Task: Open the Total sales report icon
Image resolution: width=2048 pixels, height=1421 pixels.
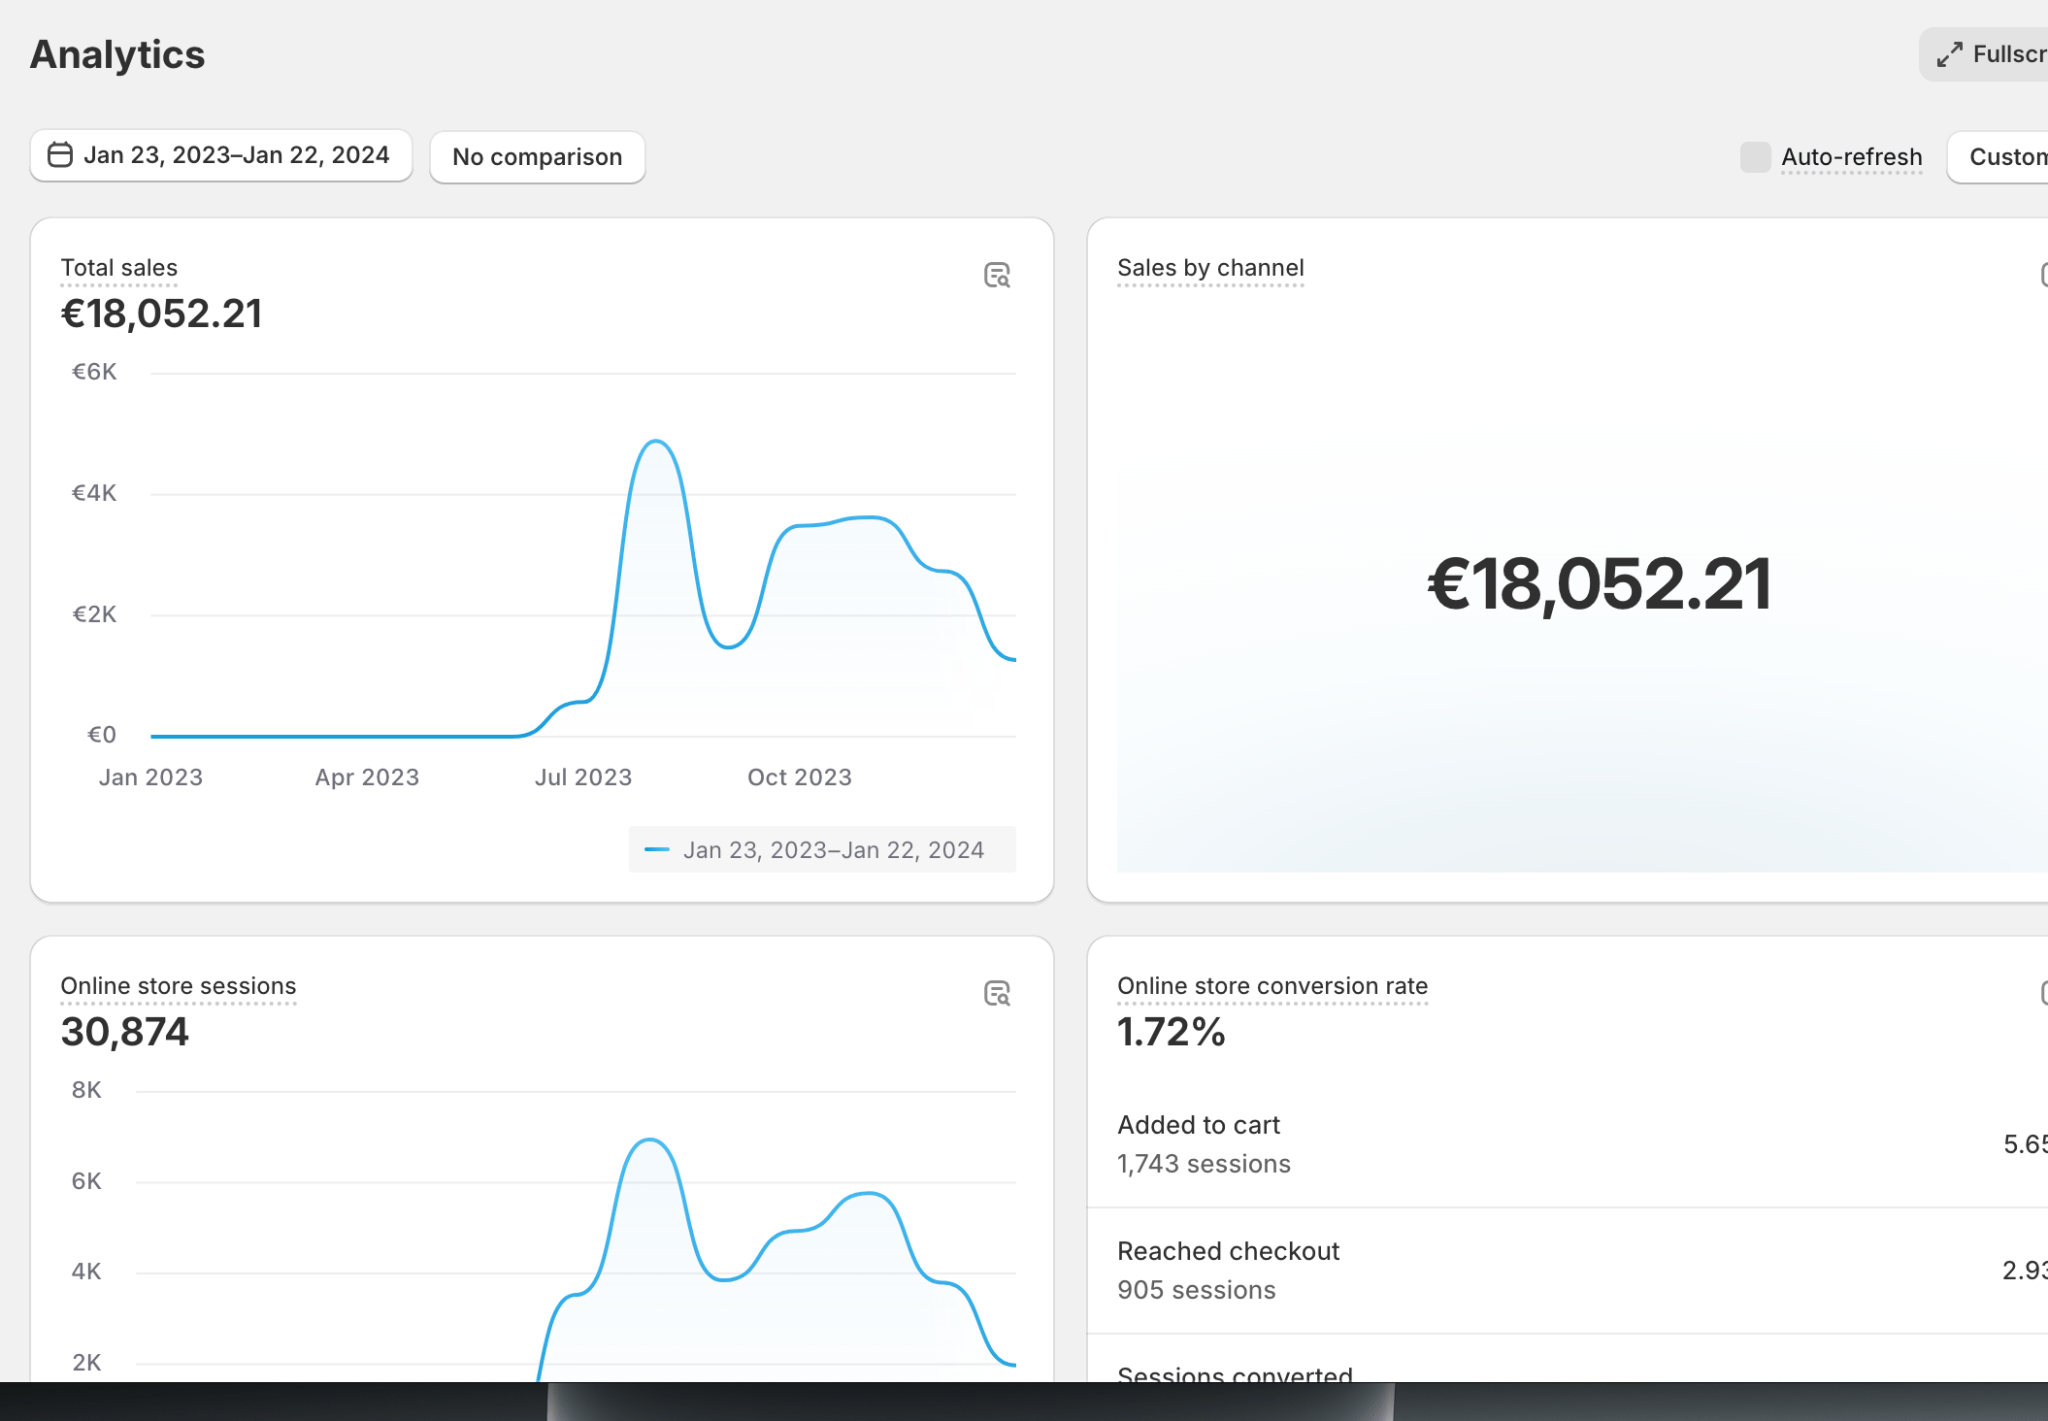Action: coord(996,275)
